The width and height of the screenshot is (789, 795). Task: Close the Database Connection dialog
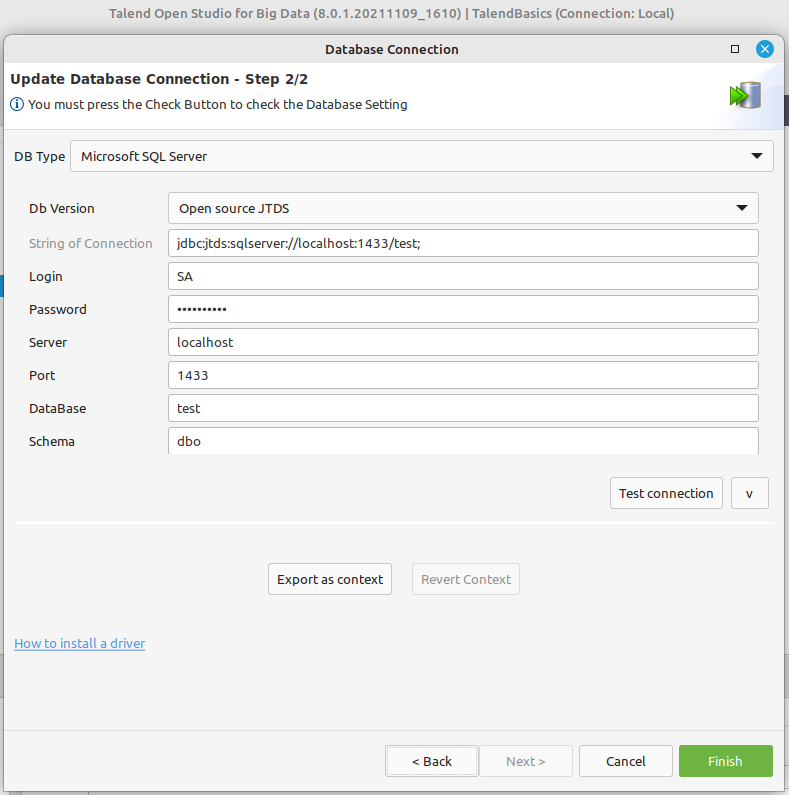click(765, 49)
